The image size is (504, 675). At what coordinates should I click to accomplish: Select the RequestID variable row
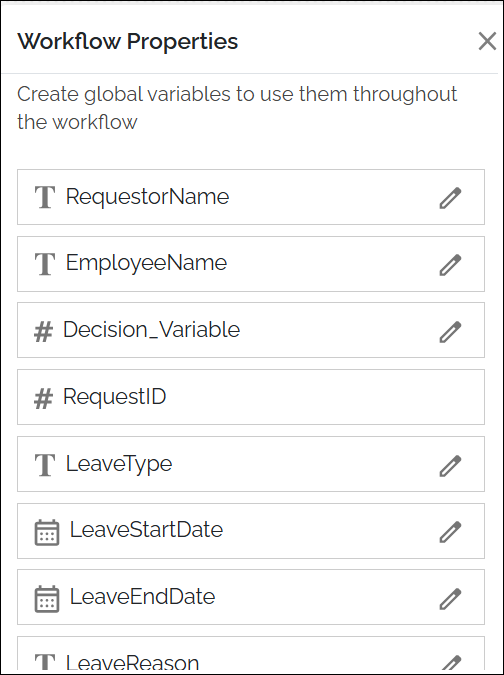click(x=251, y=397)
